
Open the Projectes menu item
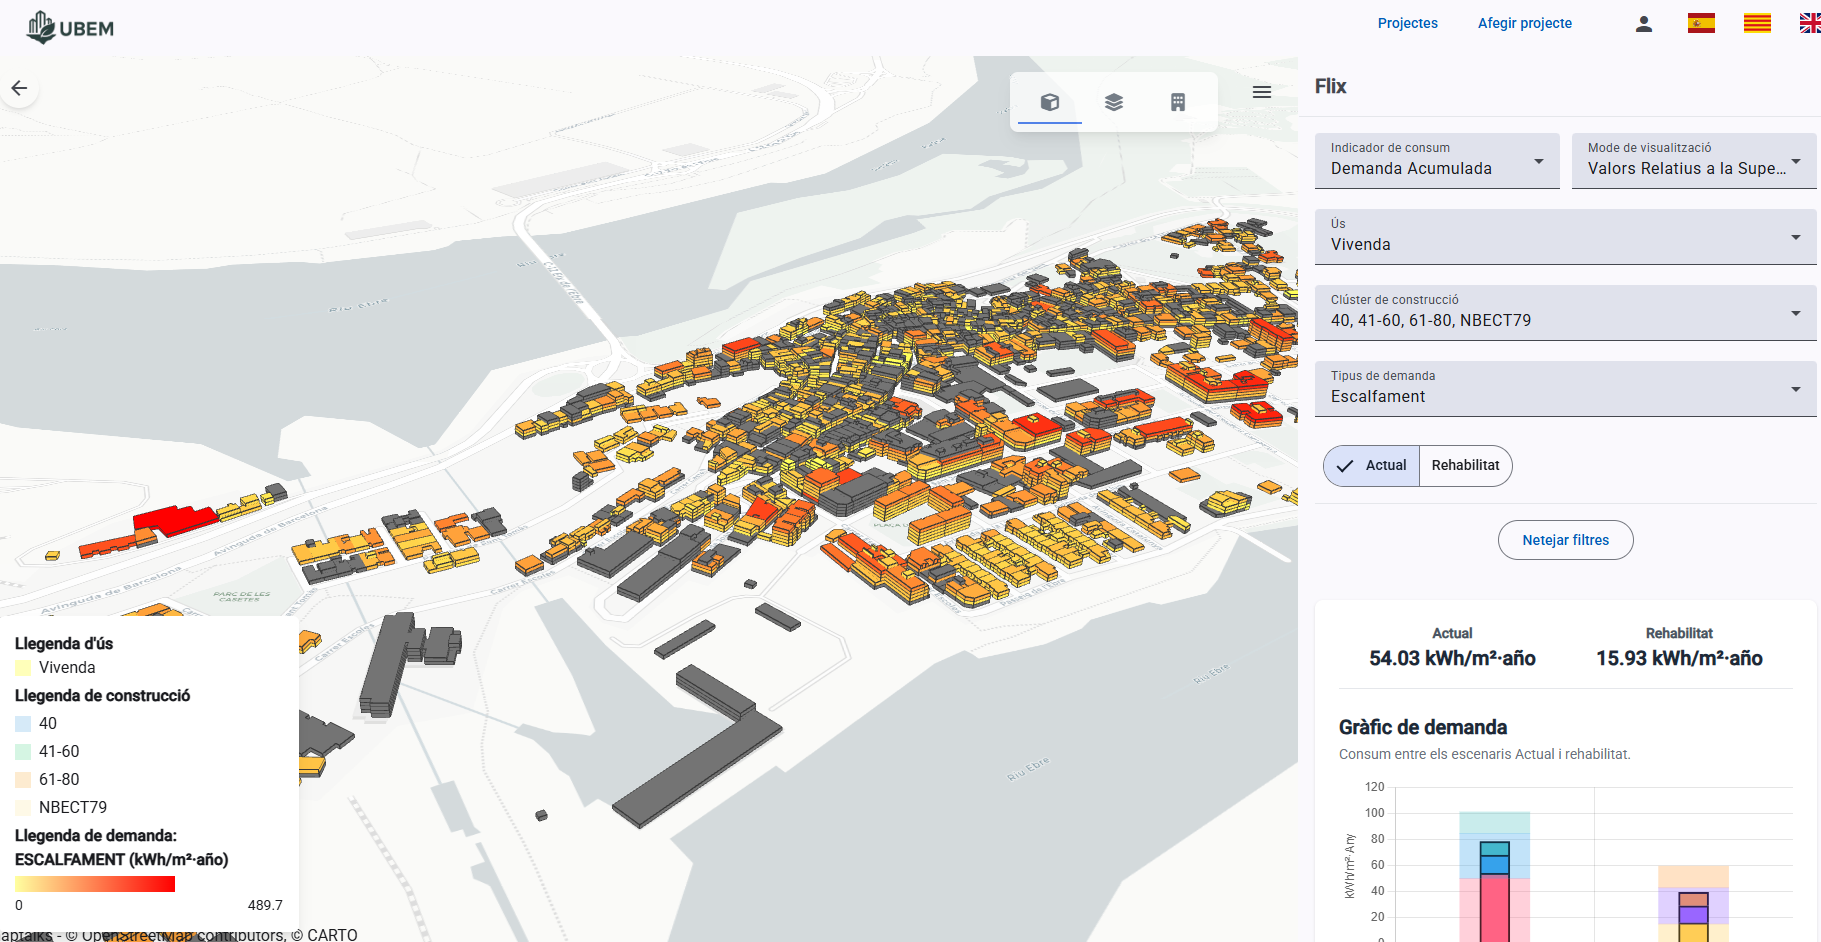(1407, 23)
